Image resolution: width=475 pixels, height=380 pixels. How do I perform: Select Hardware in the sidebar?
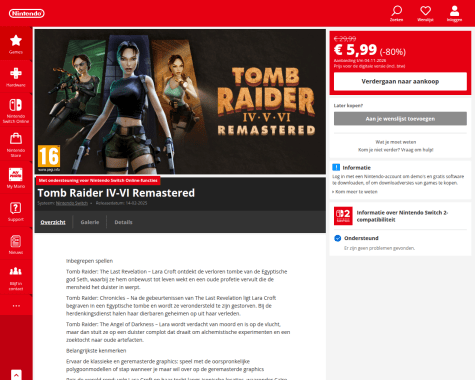point(16,77)
